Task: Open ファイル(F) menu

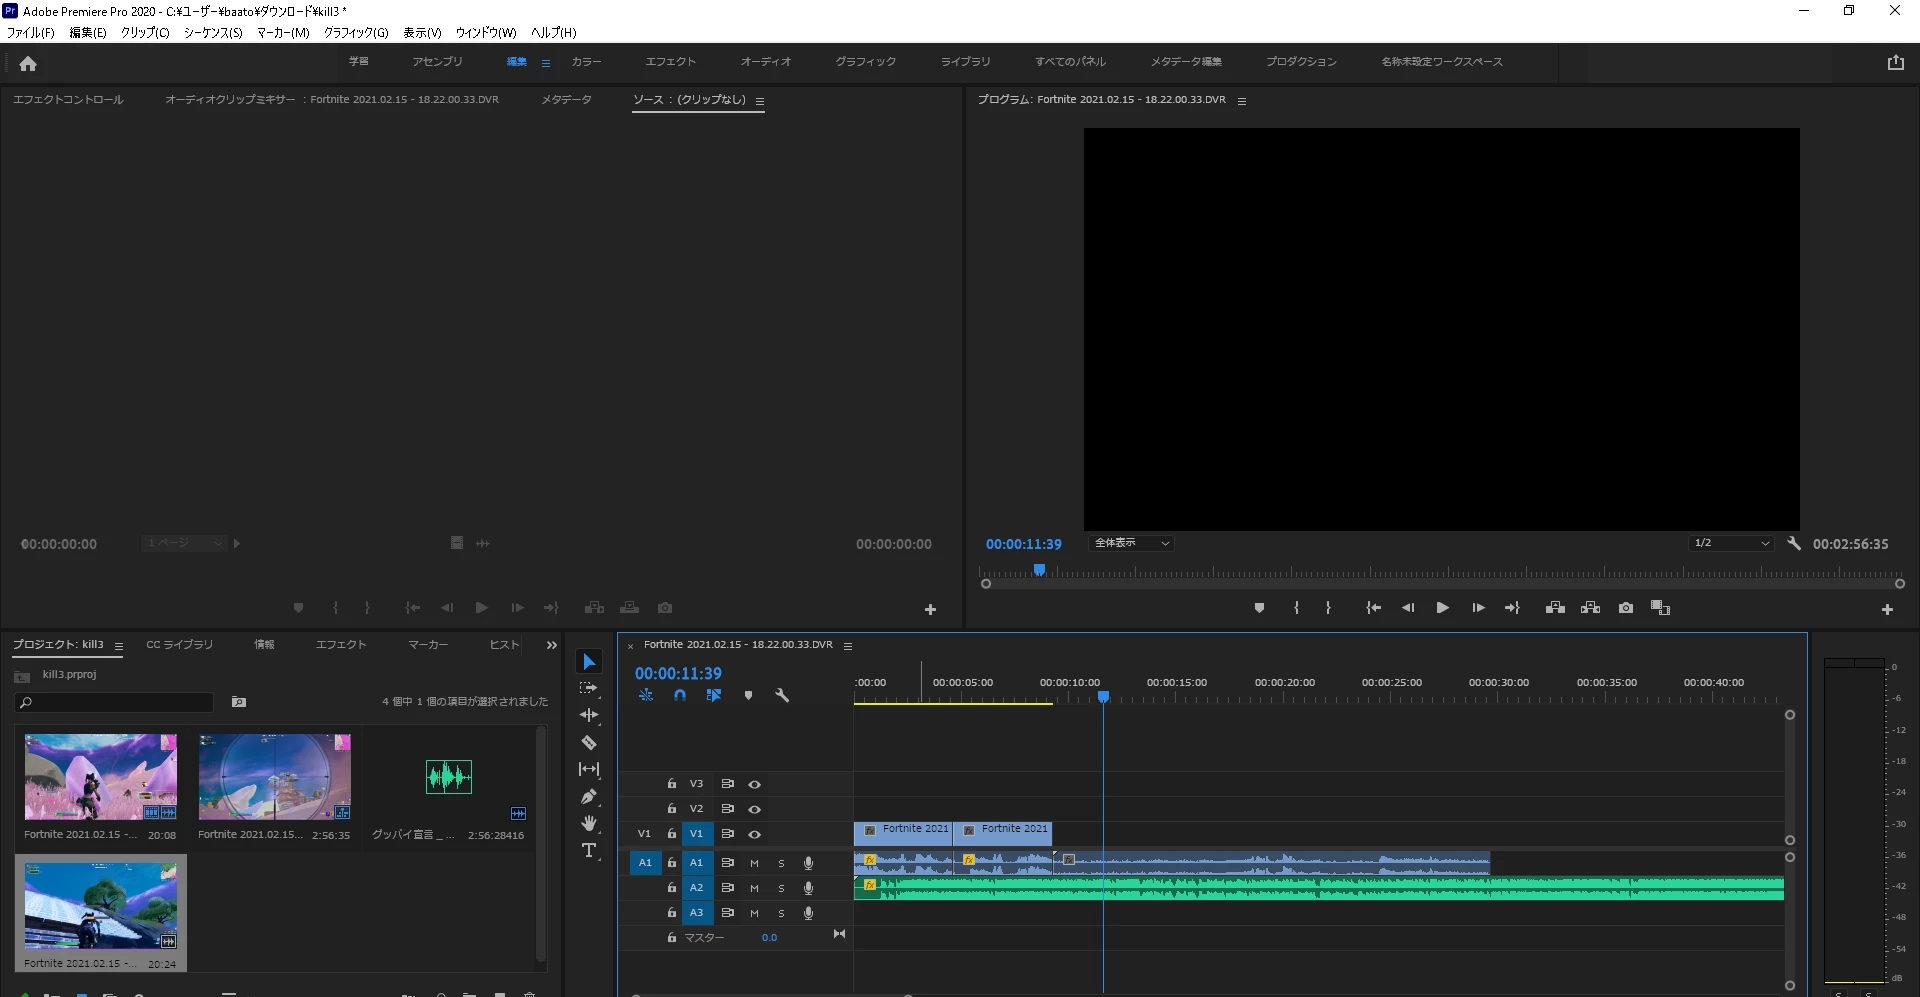Action: pos(31,33)
